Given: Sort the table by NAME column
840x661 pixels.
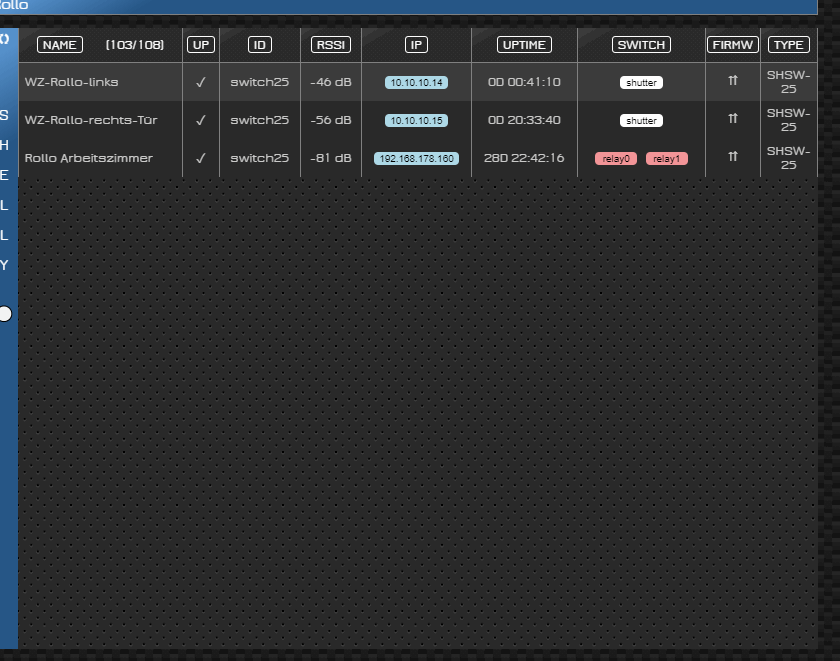Looking at the screenshot, I should (x=60, y=45).
